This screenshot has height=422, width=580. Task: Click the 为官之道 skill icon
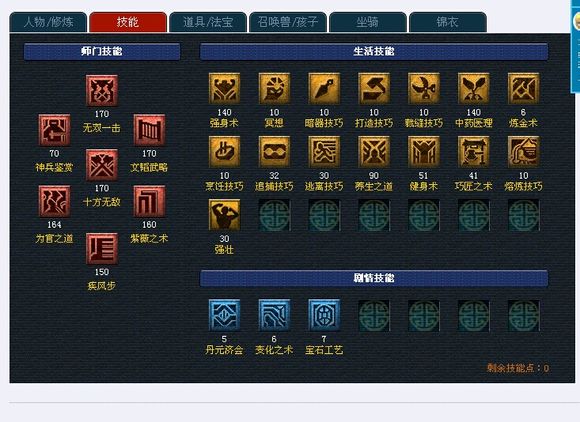click(x=54, y=201)
